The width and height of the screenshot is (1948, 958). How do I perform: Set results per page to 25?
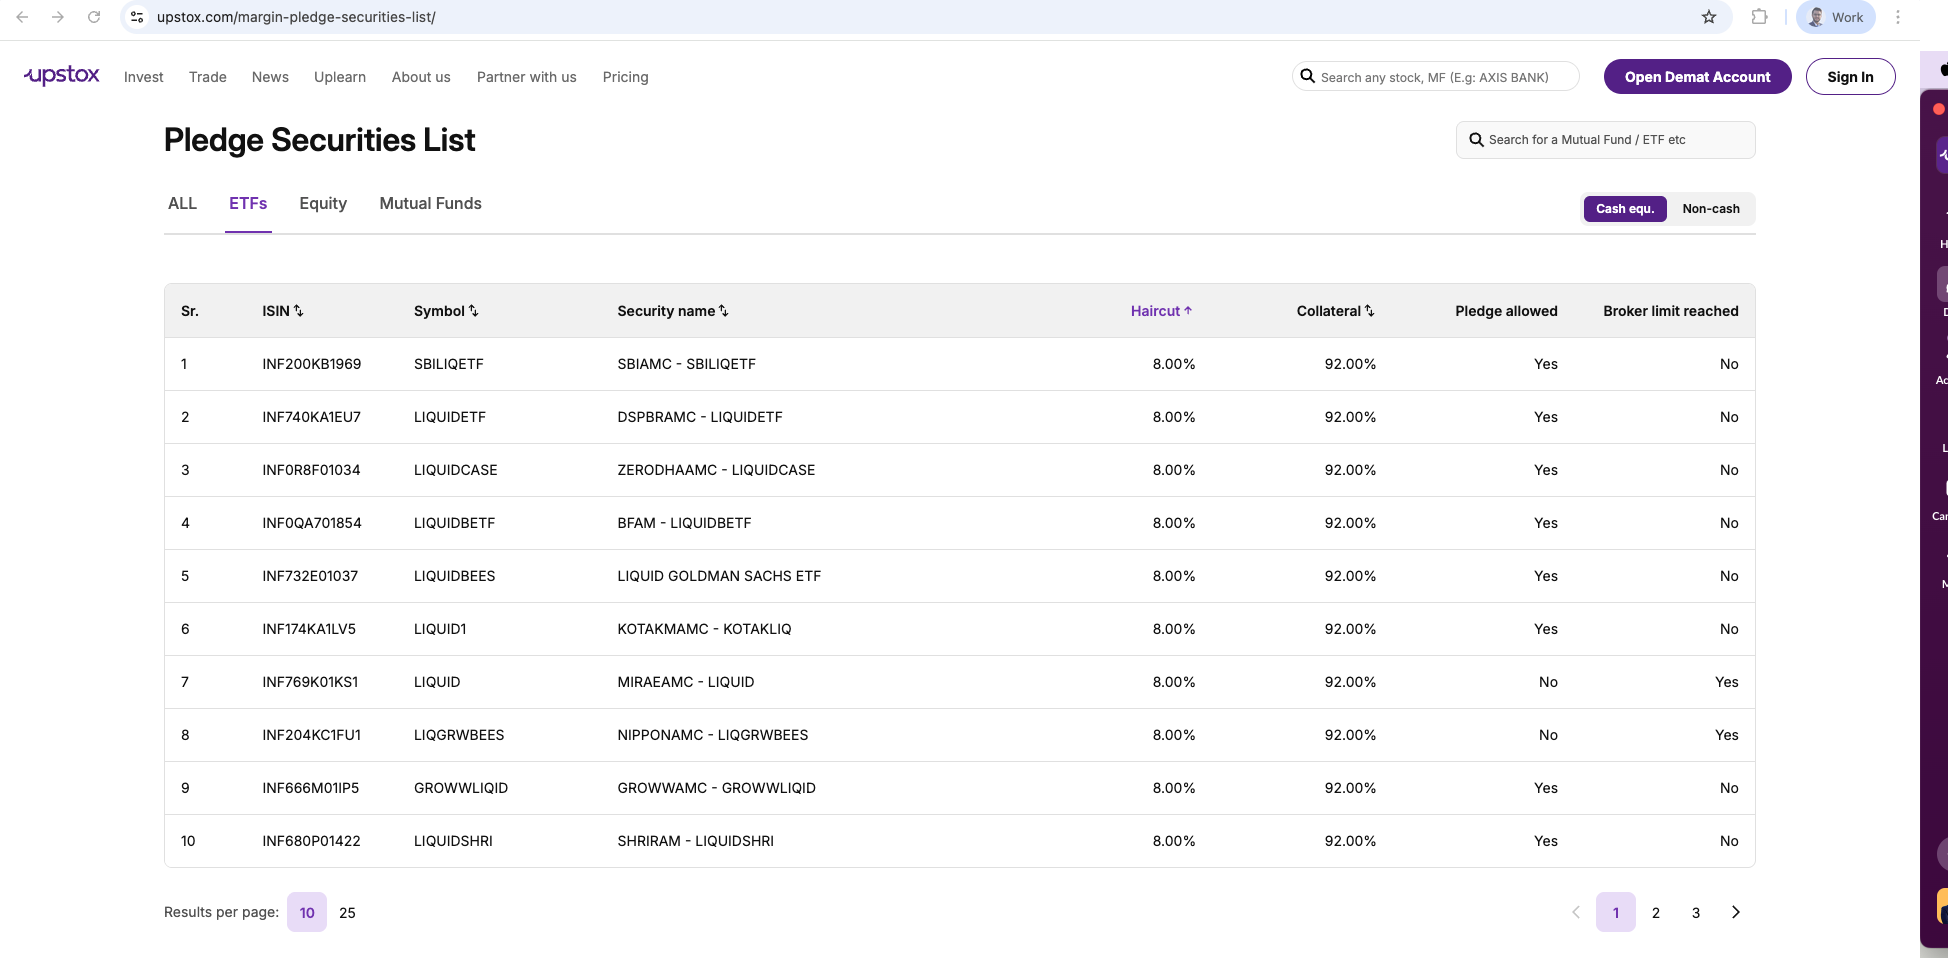click(347, 913)
